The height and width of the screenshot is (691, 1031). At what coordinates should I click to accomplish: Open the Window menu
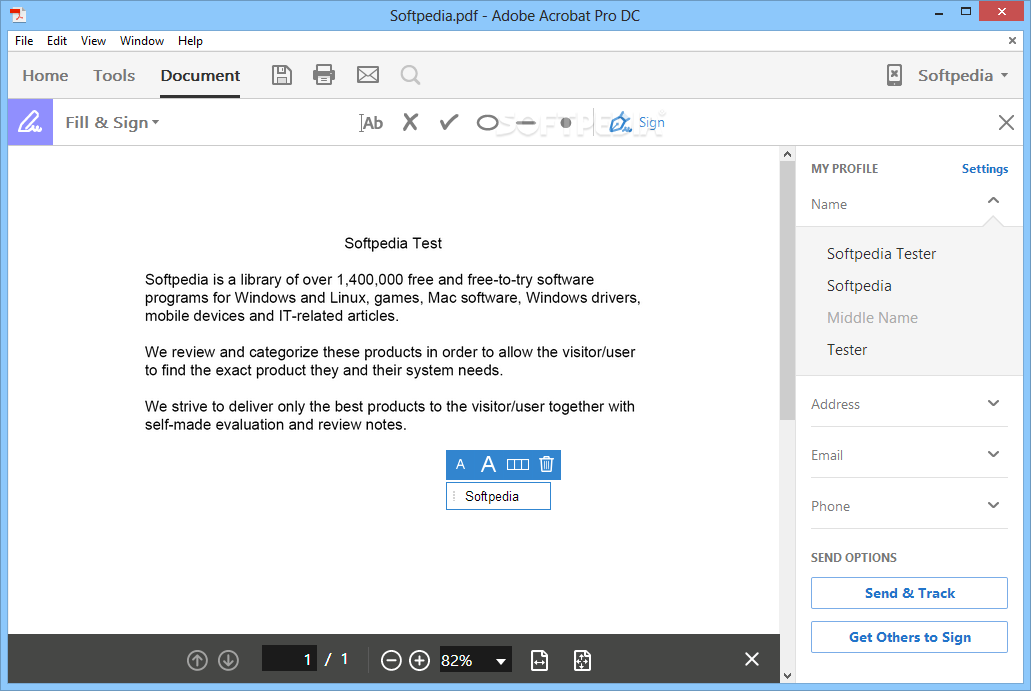pyautogui.click(x=141, y=41)
